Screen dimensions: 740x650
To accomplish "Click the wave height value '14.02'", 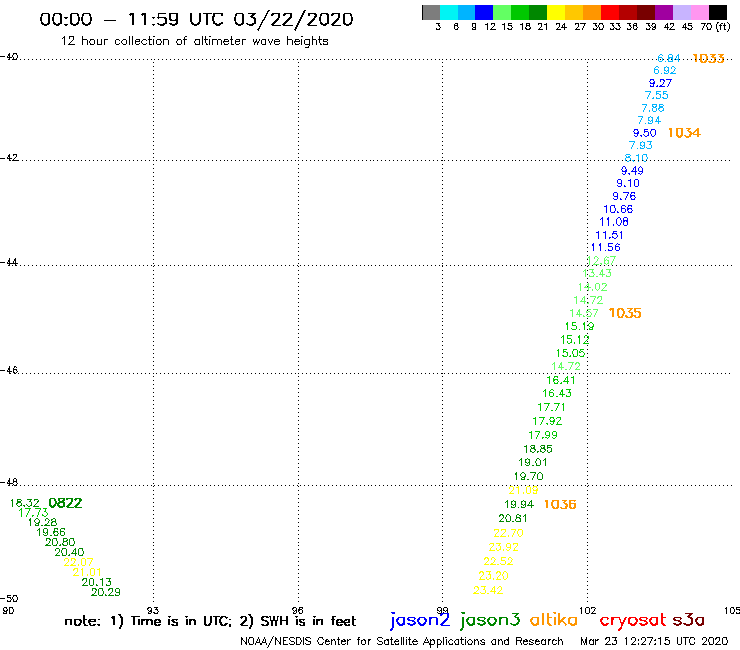I will pos(592,287).
